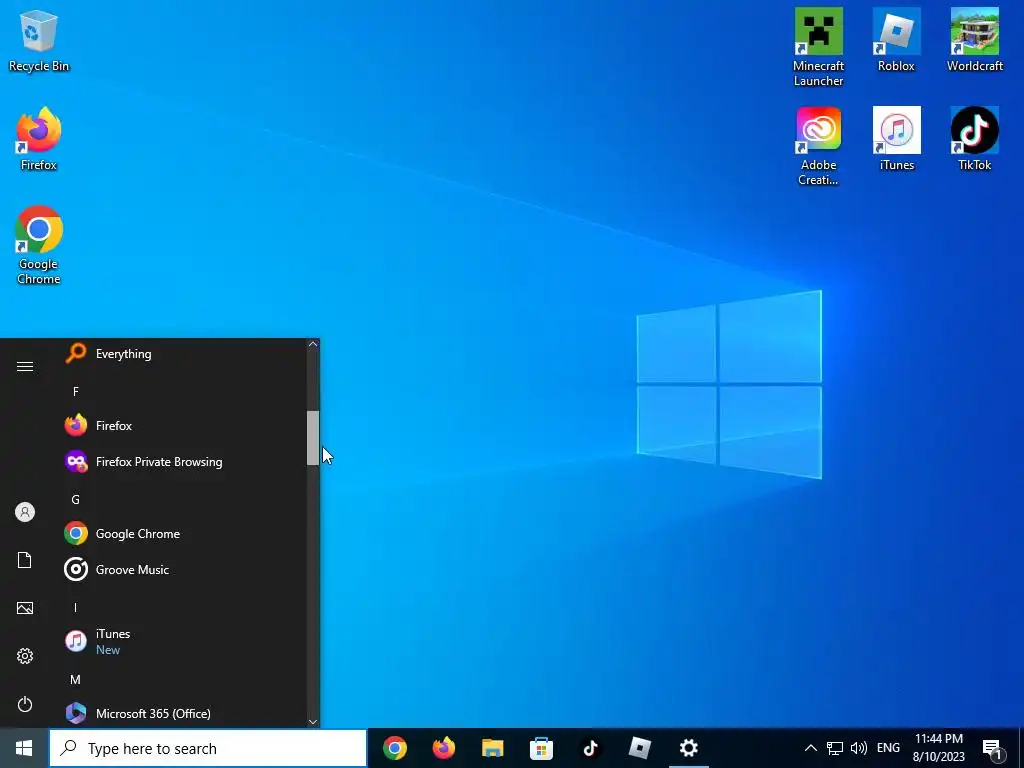The height and width of the screenshot is (768, 1024).
Task: Open Documents from the Start sidebar
Action: [x=25, y=560]
